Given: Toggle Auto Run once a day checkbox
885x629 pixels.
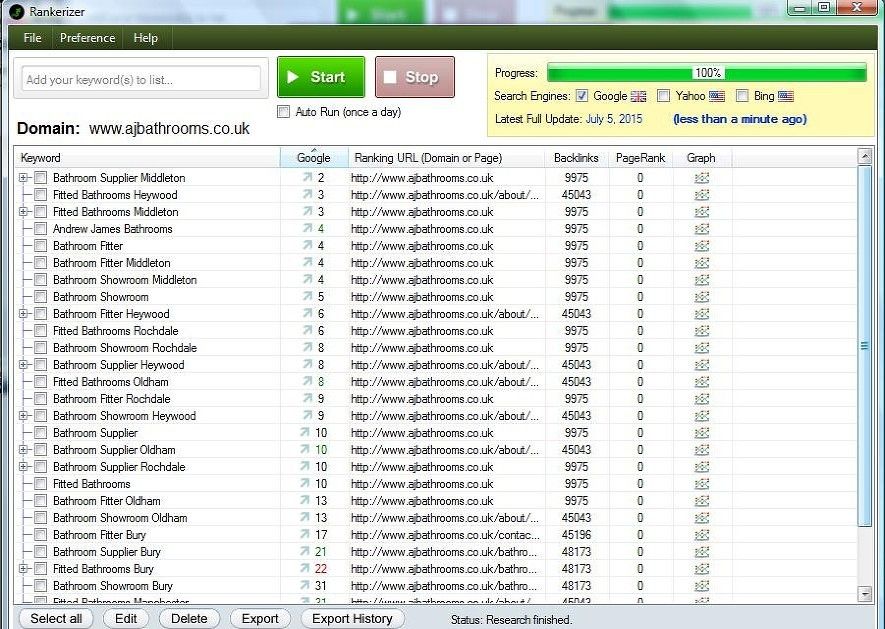Looking at the screenshot, I should click(x=283, y=112).
